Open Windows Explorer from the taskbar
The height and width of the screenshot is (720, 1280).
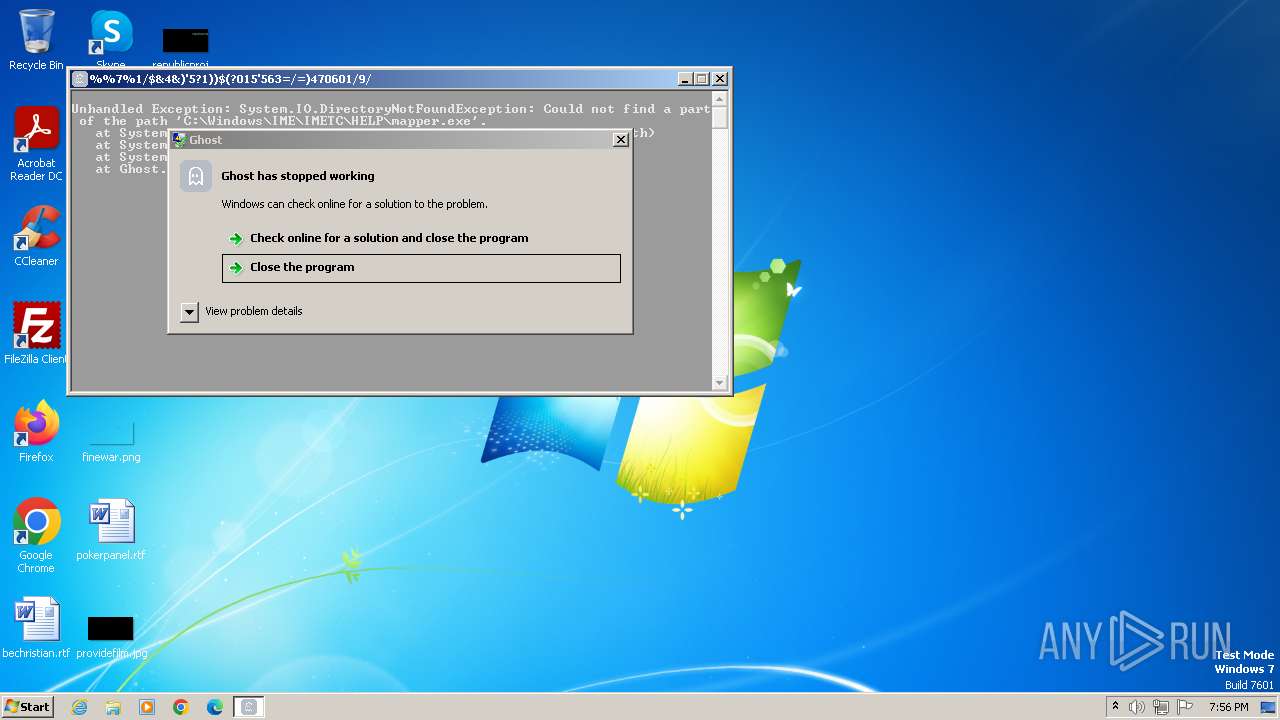coord(113,707)
